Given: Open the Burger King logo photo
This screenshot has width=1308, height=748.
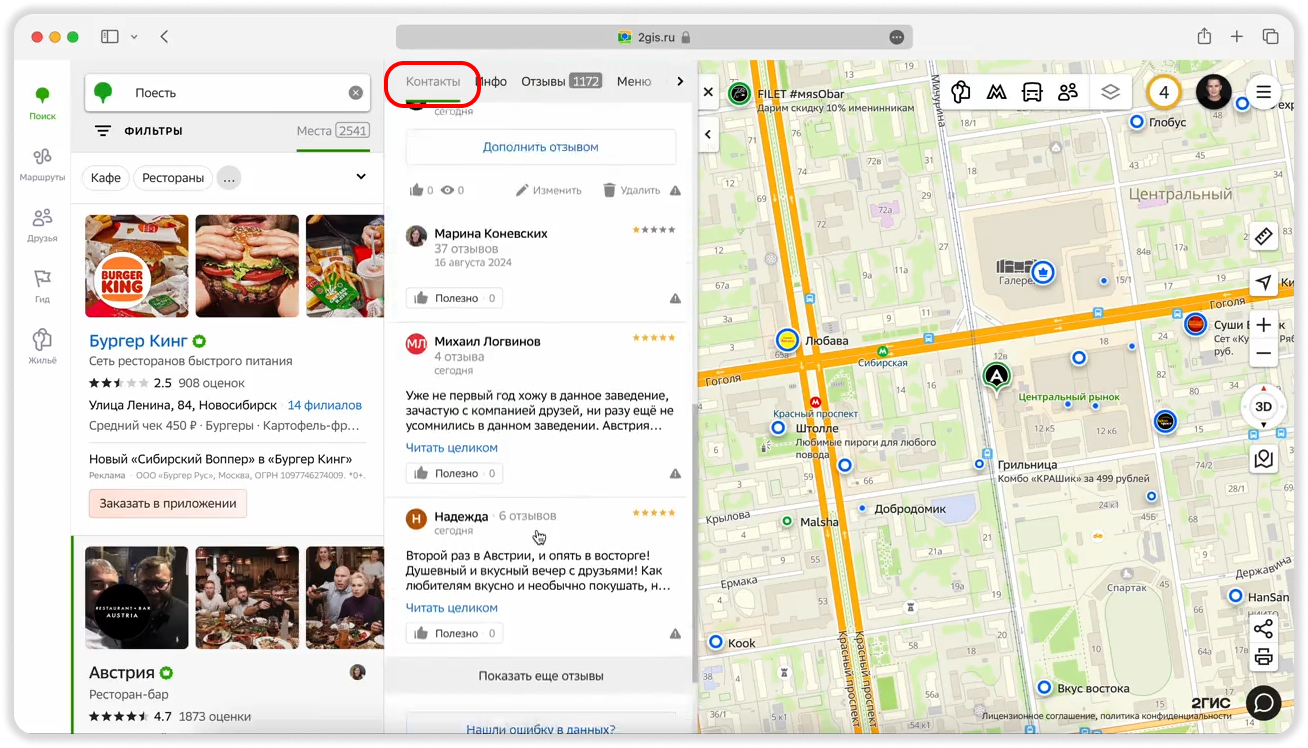Looking at the screenshot, I should tap(137, 266).
